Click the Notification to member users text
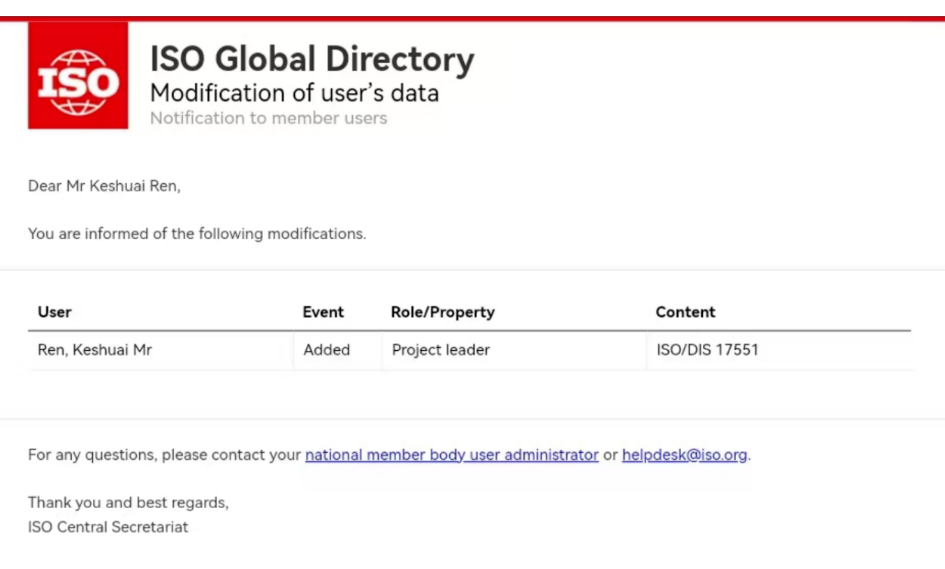This screenshot has height=569, width=945. coord(268,118)
